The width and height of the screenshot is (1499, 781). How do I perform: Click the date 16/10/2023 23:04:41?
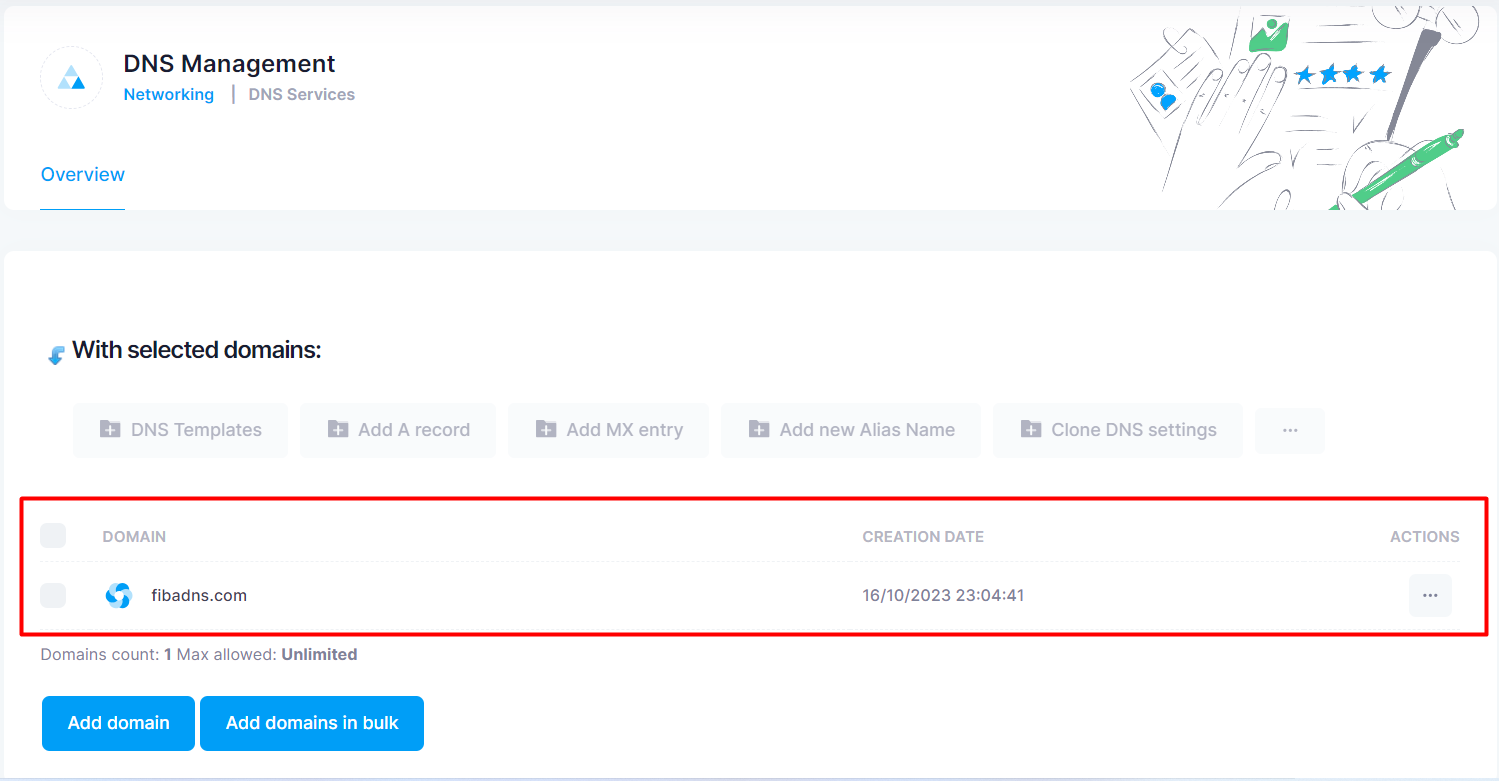[x=943, y=596]
